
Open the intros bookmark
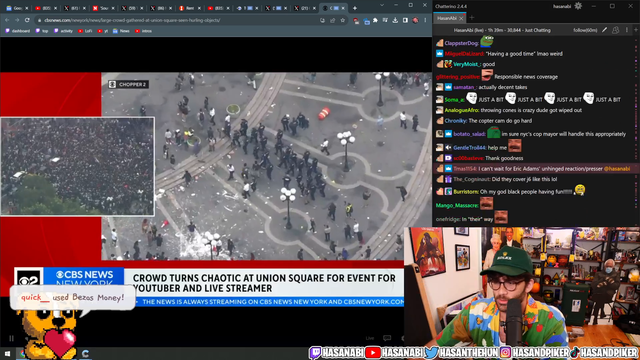[143, 31]
